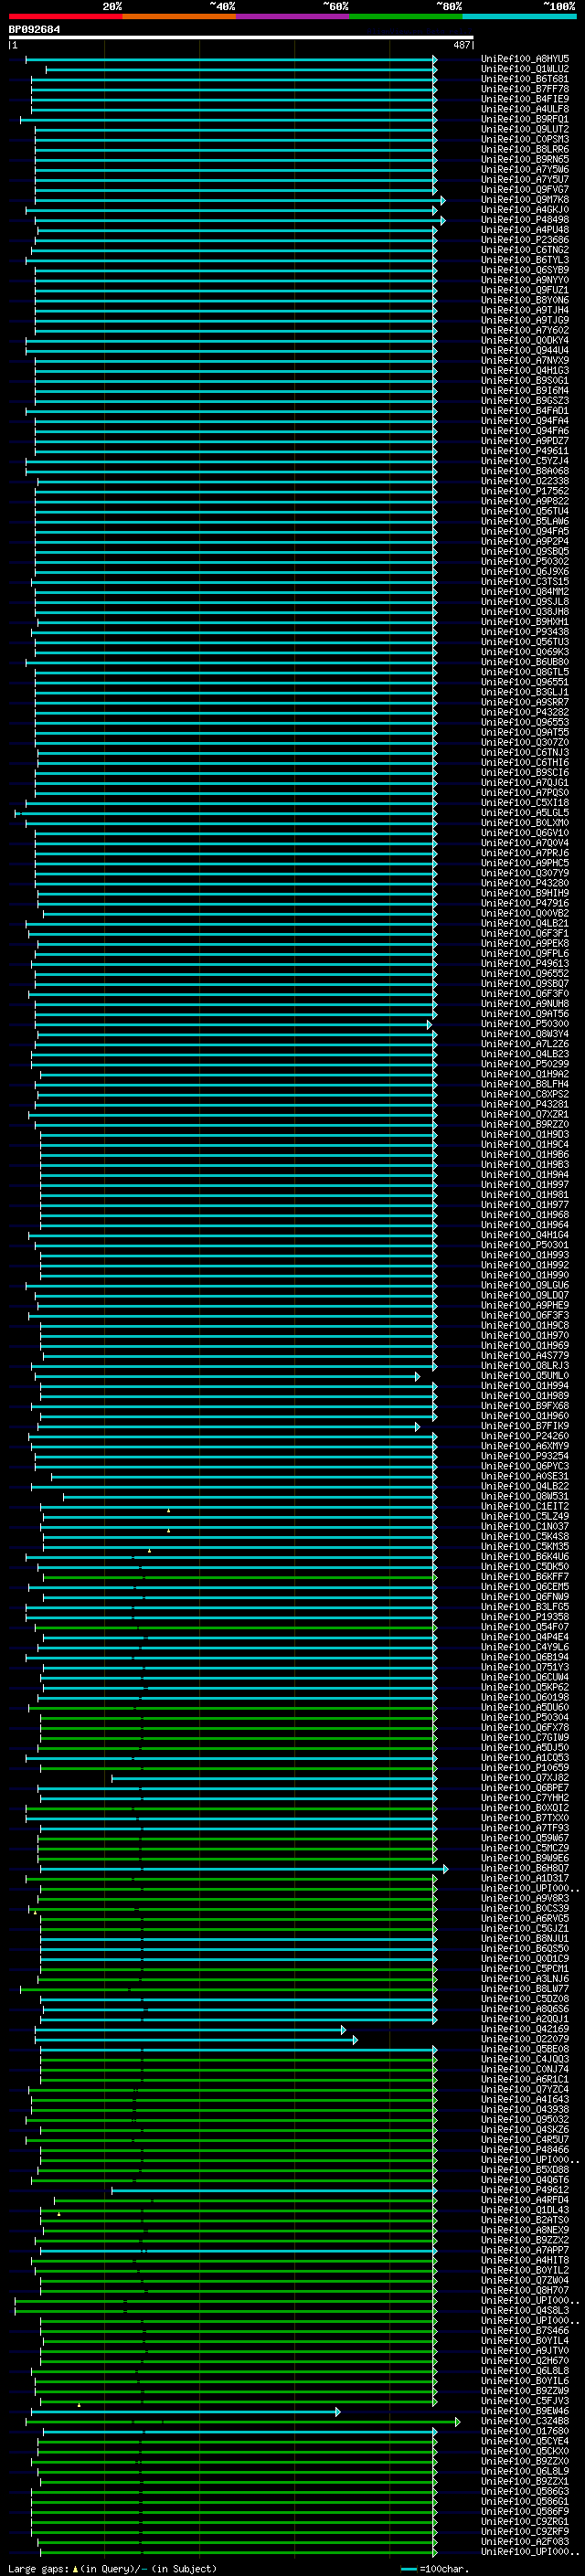This screenshot has width=585, height=2576.
Task: Open hit UniRef100_C1E1T2
Action: click(x=525, y=1506)
